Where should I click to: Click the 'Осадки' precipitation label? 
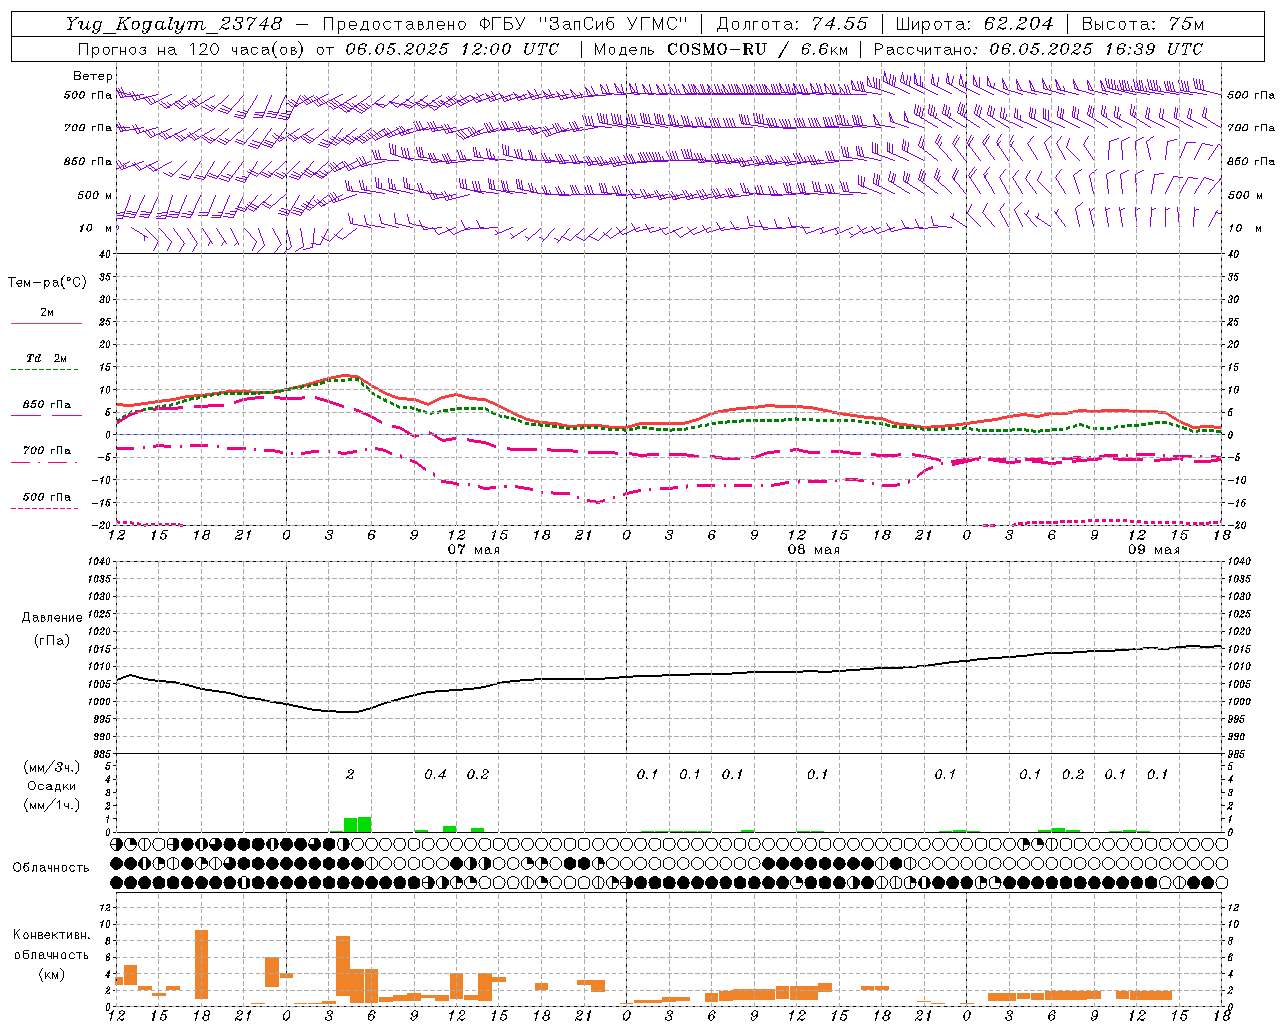pos(52,786)
